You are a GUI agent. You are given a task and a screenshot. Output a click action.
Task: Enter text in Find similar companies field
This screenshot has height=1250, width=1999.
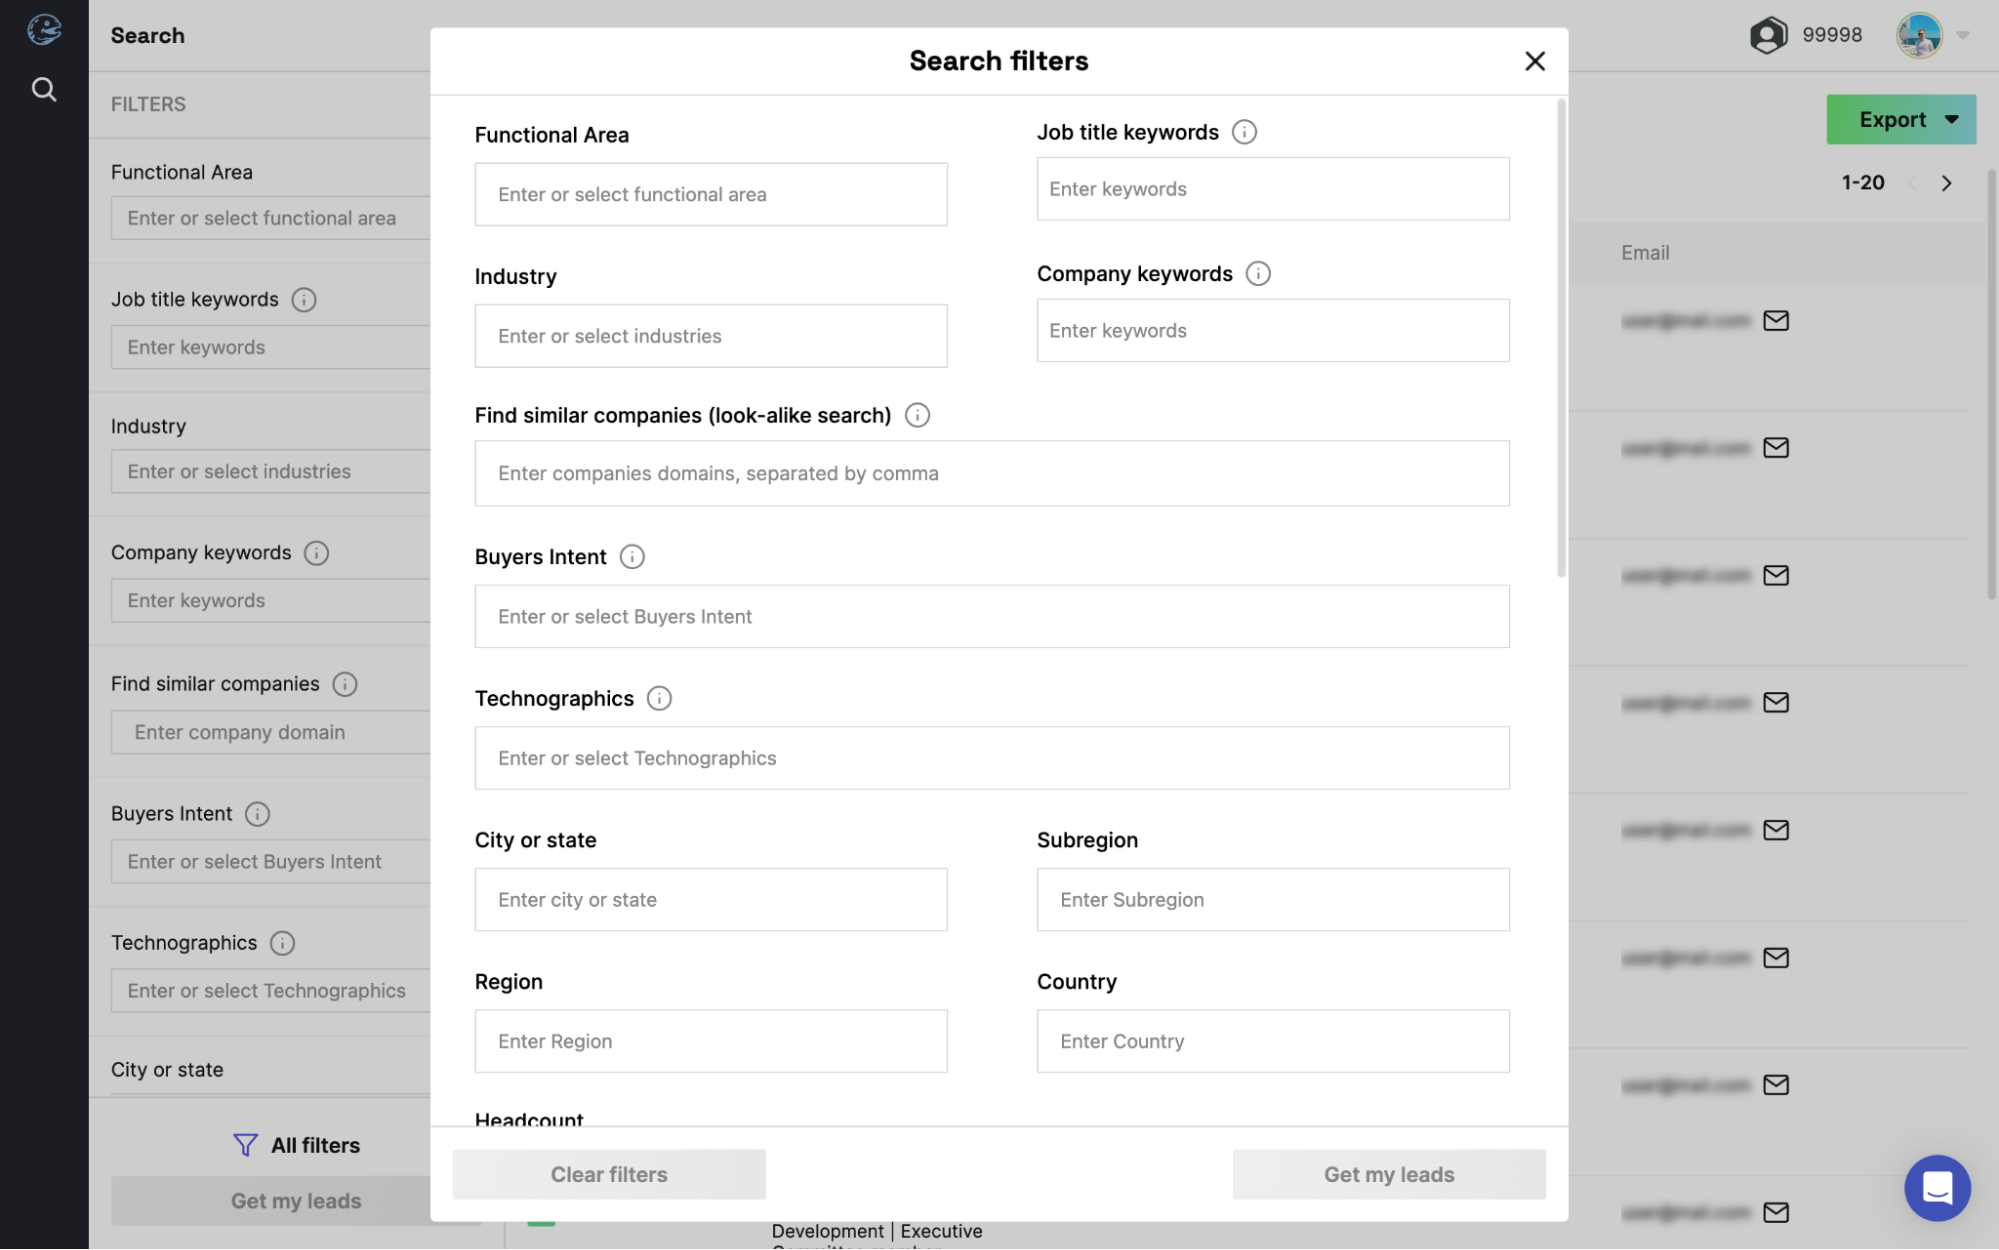click(992, 472)
